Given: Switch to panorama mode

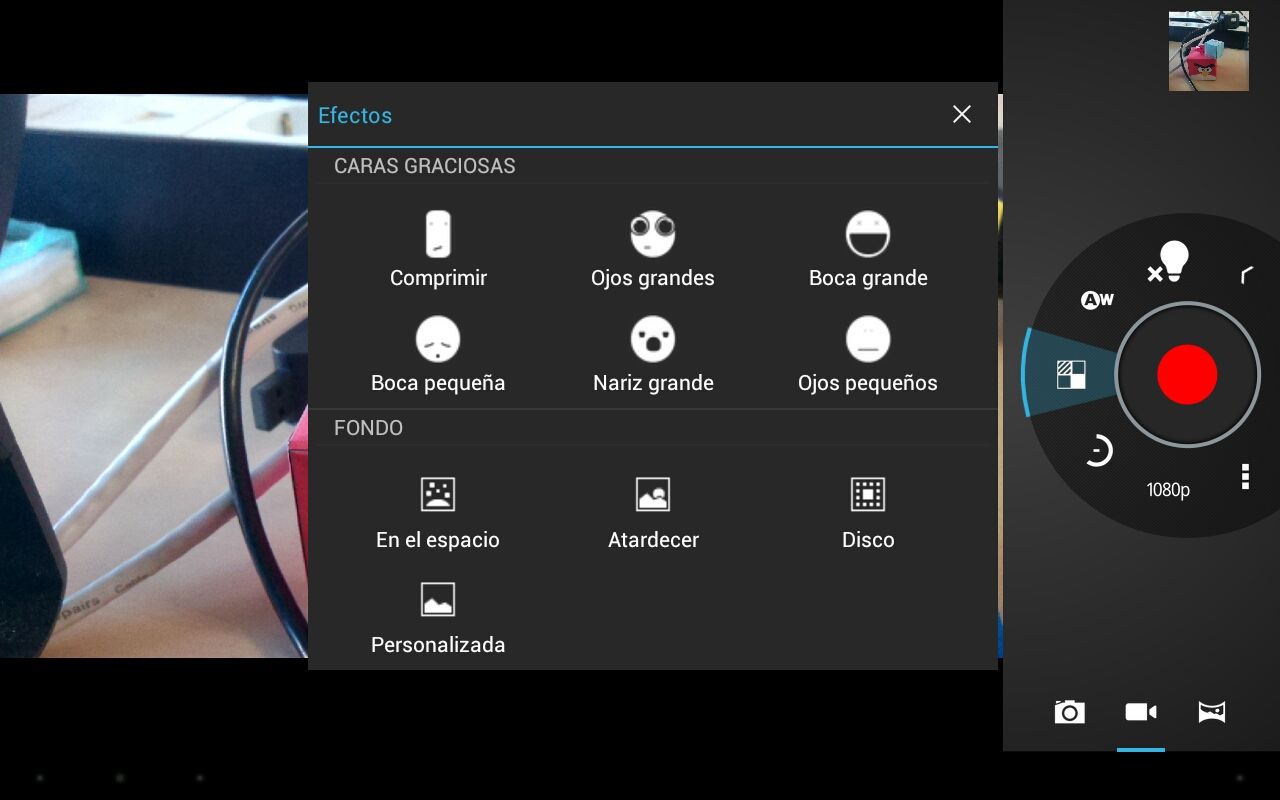Looking at the screenshot, I should click(1212, 712).
